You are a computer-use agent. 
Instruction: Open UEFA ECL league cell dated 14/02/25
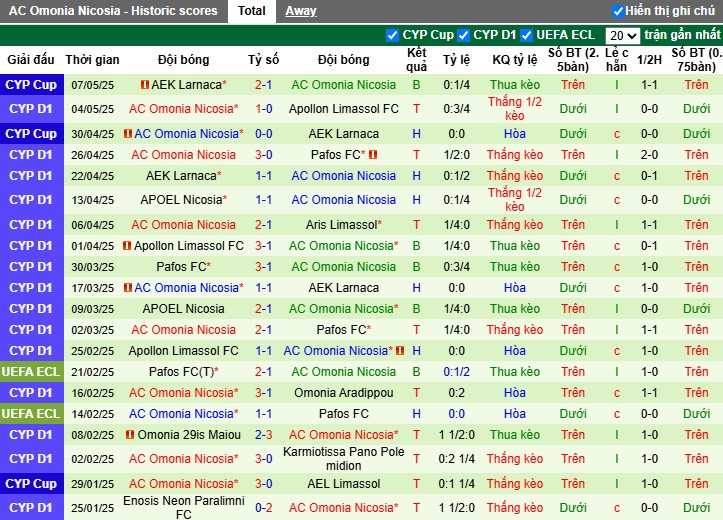pos(31,414)
